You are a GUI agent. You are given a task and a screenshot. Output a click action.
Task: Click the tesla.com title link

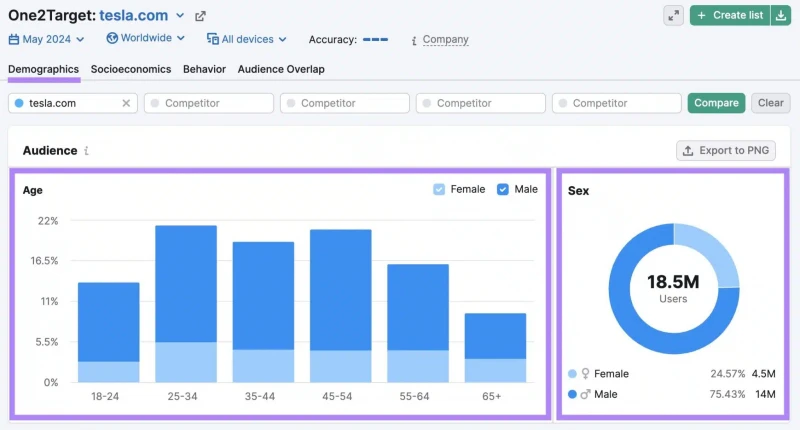point(134,15)
